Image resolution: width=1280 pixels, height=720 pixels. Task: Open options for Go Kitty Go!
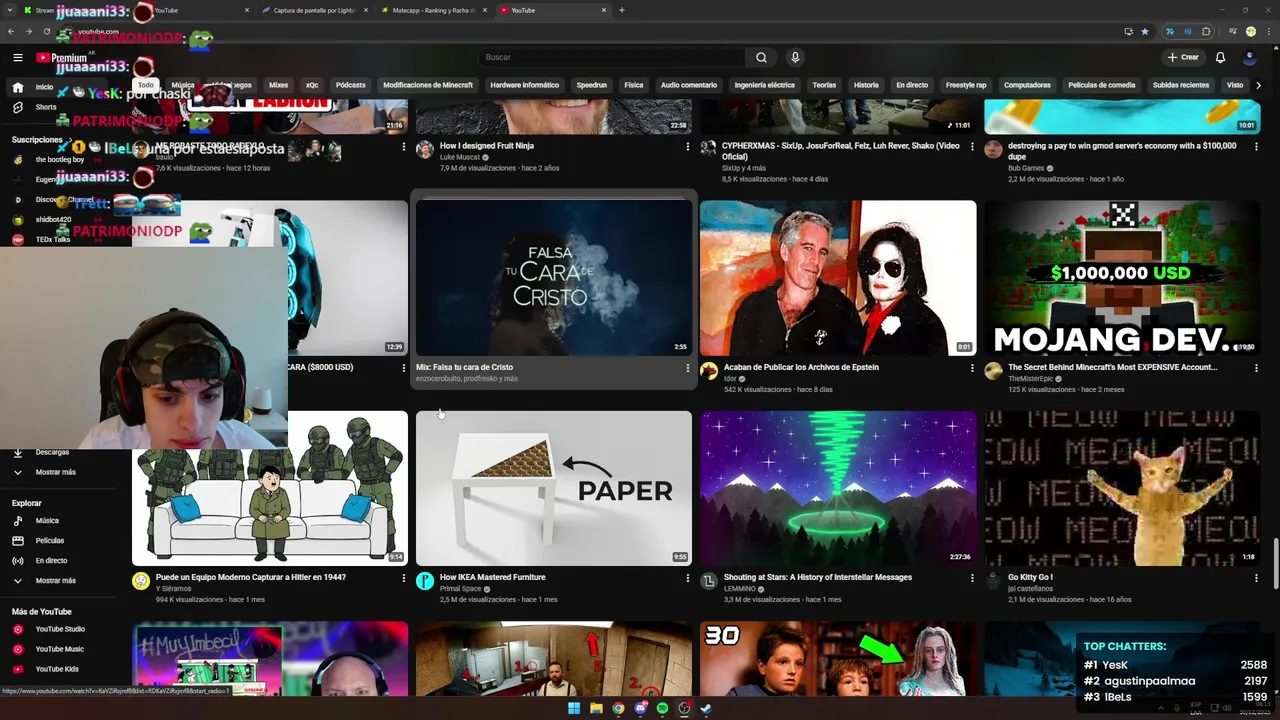[1256, 578]
